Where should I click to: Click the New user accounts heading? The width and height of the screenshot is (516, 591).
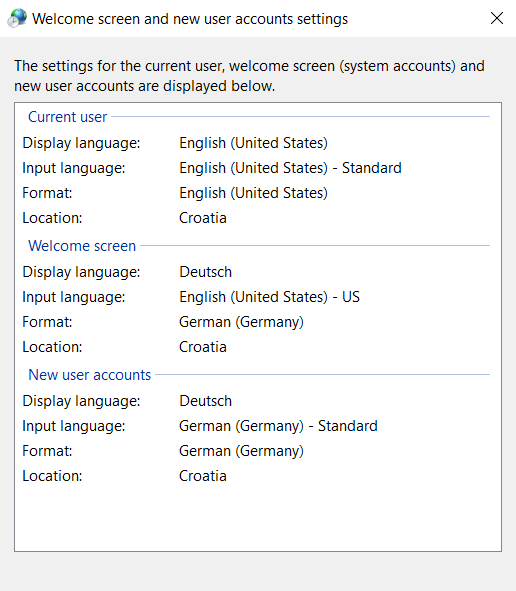coord(89,375)
